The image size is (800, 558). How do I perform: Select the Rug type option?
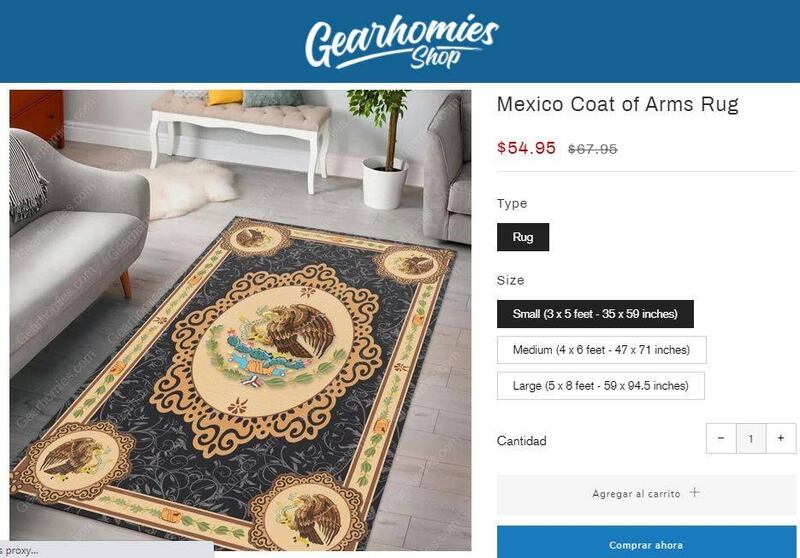pos(523,237)
